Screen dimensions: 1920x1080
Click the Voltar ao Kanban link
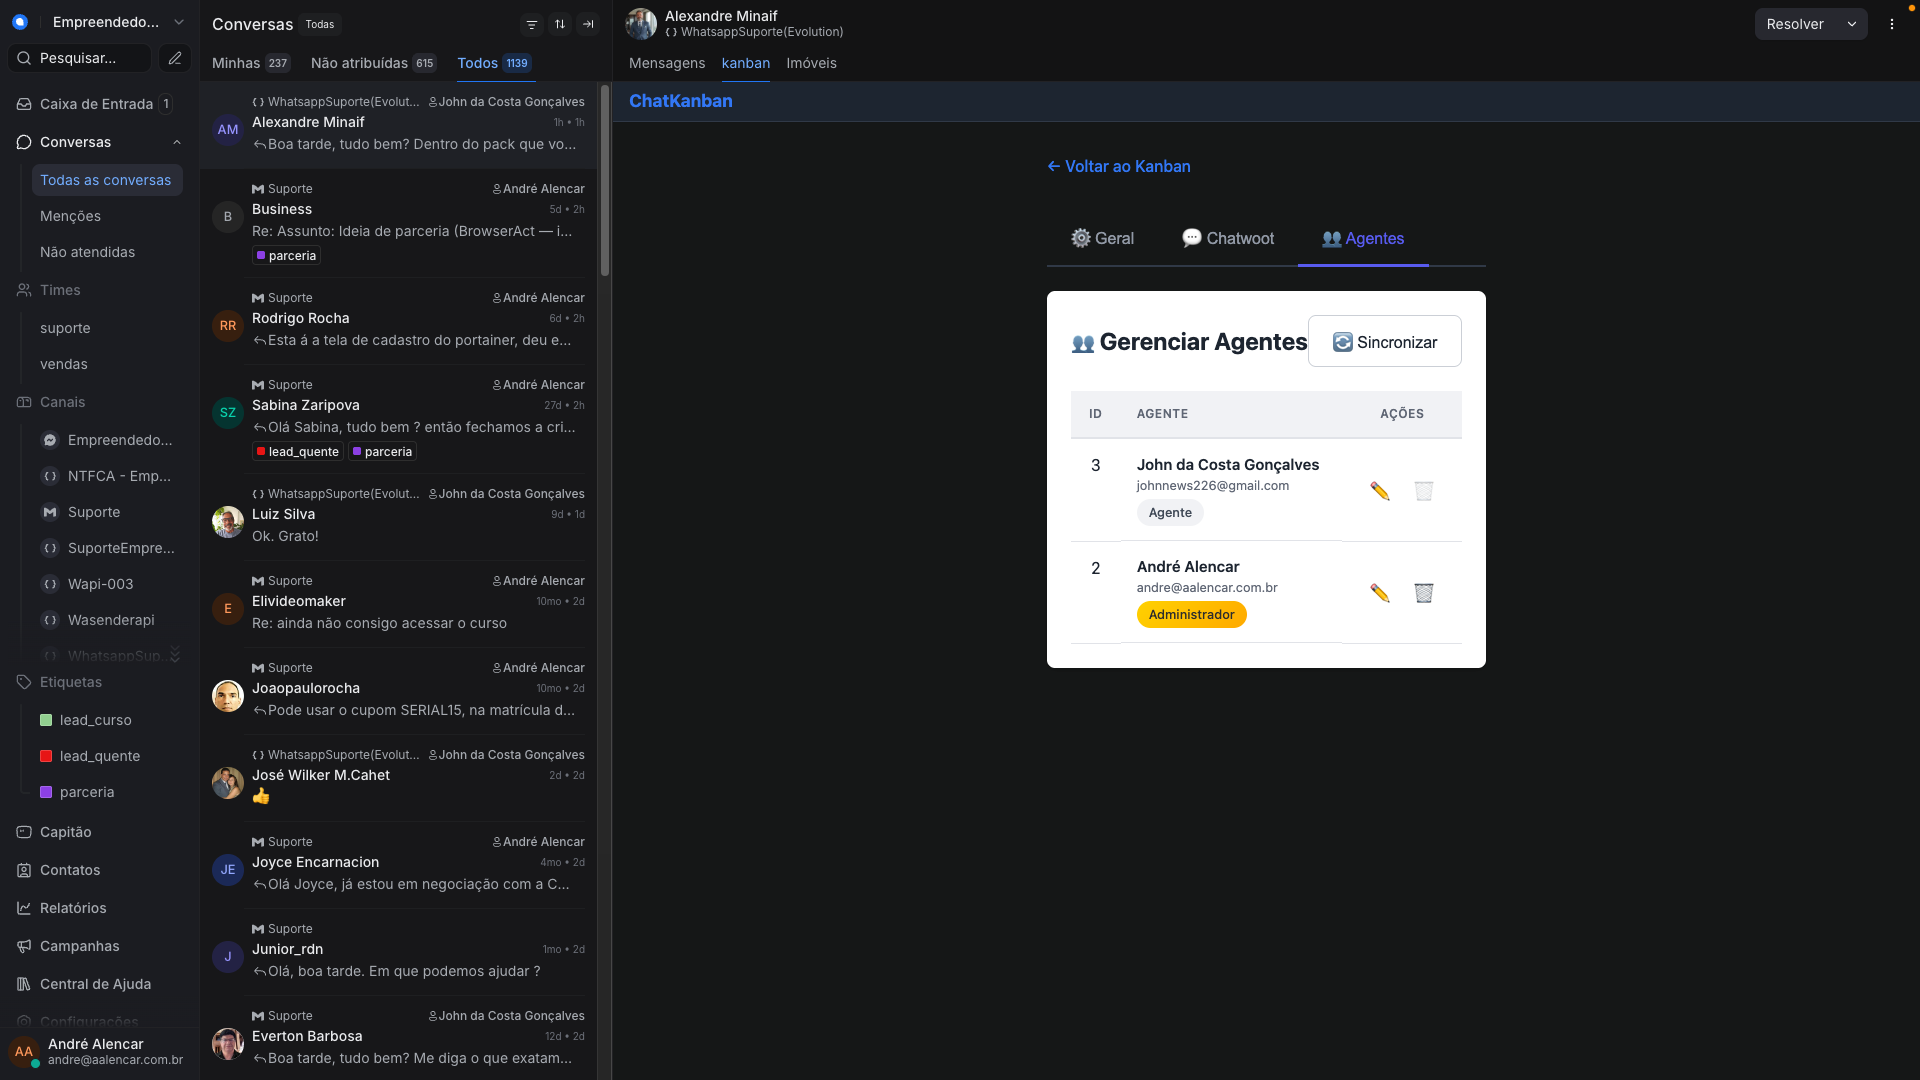1118,166
